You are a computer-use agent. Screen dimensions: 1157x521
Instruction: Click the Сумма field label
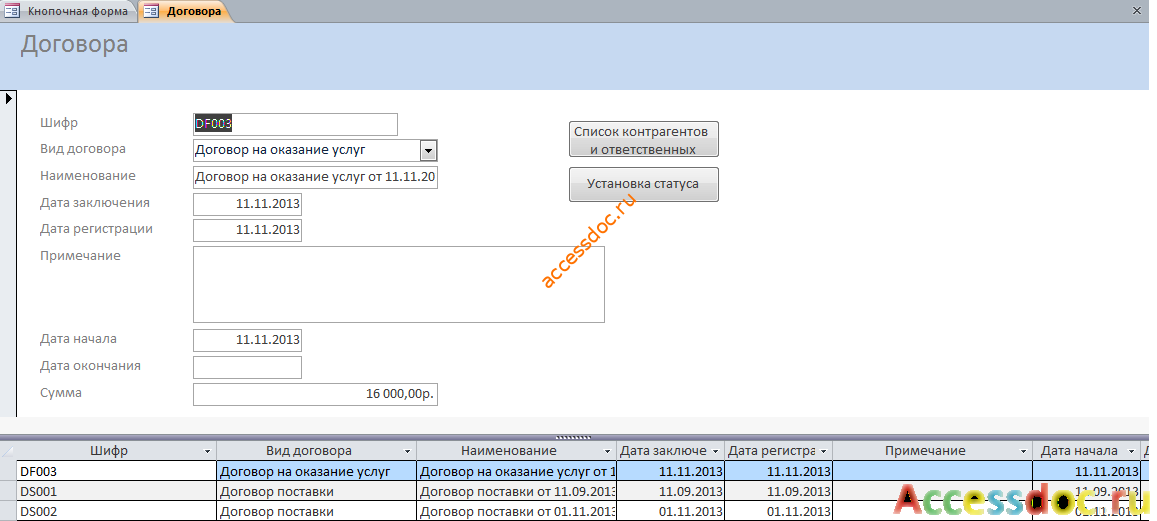pos(61,393)
